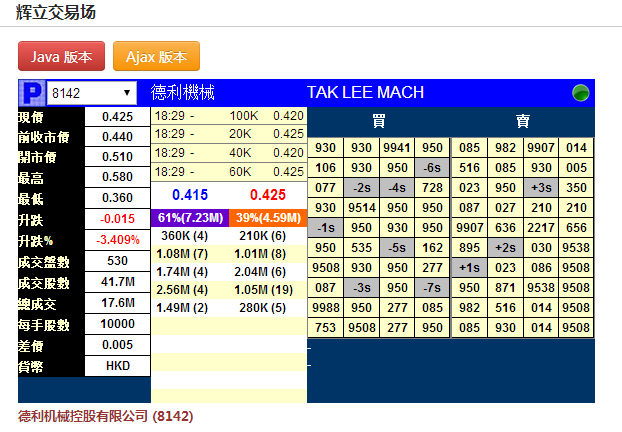
Task: Click the -5s spread marker cell
Action: [397, 248]
